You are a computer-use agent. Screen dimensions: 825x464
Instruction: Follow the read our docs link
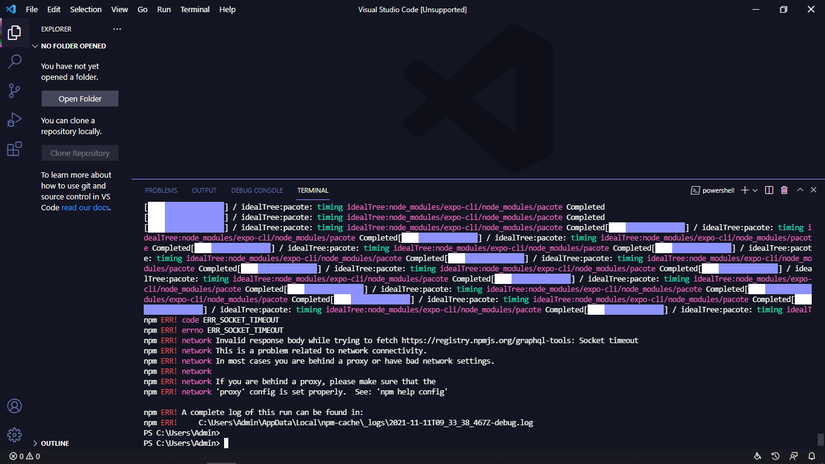pyautogui.click(x=85, y=207)
